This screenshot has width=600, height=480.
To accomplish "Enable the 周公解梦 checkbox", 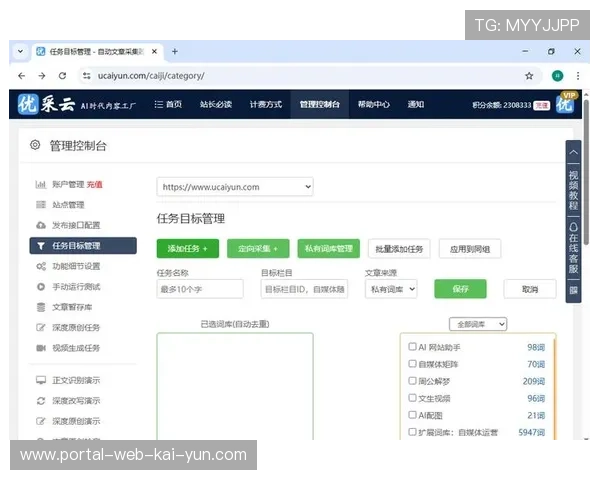I will (x=412, y=381).
